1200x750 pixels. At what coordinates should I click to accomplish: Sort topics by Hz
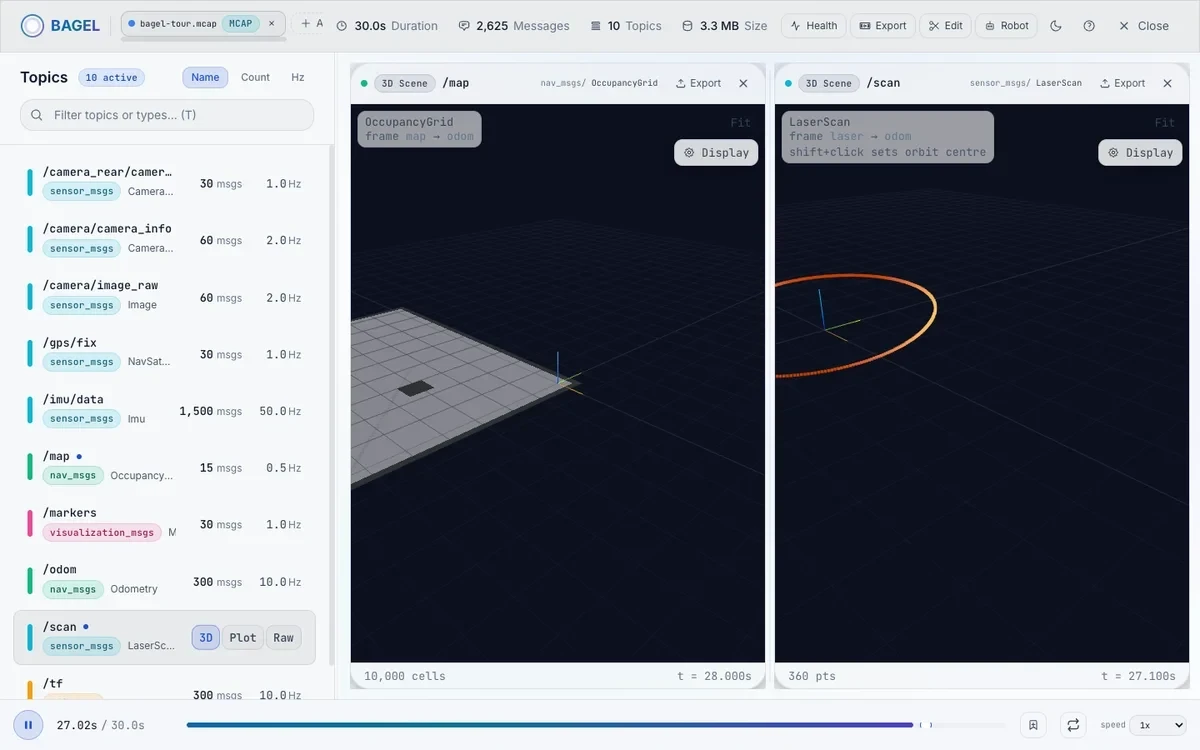[298, 77]
